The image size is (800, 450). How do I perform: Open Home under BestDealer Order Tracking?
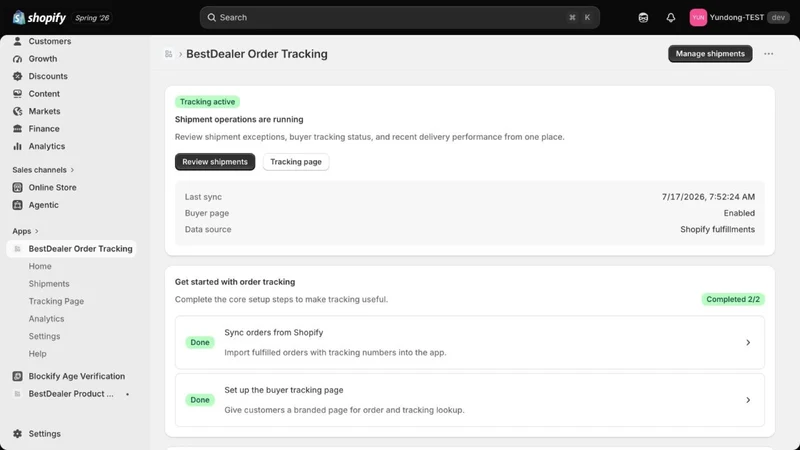coord(40,266)
